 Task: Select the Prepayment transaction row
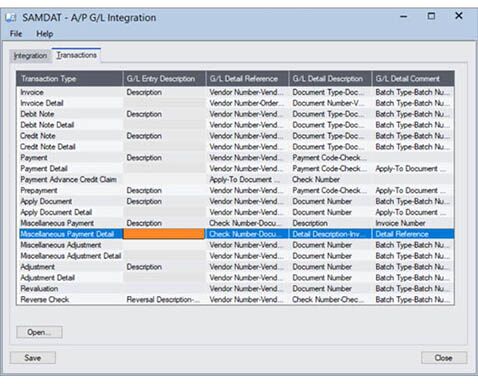point(235,190)
